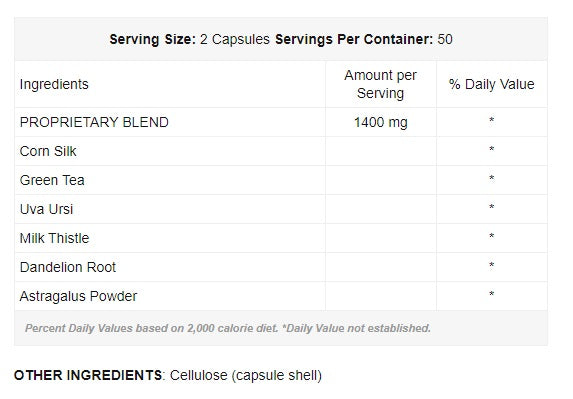The image size is (573, 399).
Task: Click the Servings Per Container label
Action: pyautogui.click(x=354, y=39)
